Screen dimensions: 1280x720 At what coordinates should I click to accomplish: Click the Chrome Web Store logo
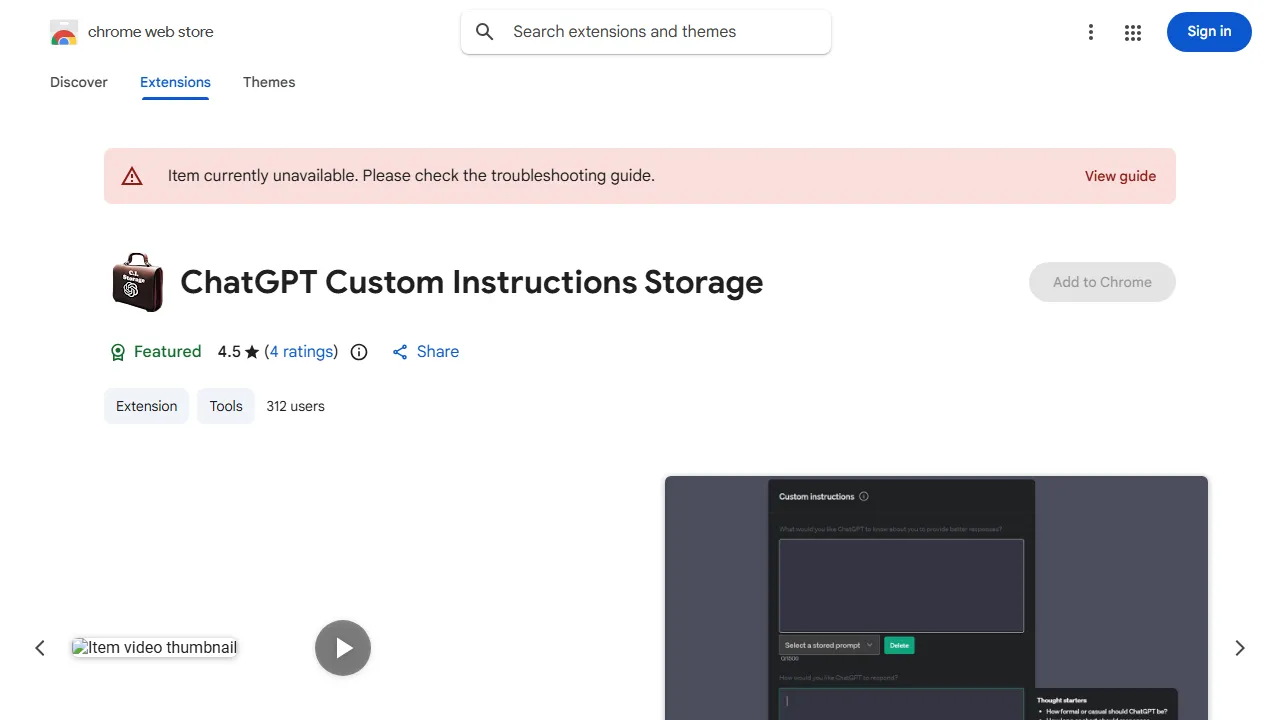(64, 32)
